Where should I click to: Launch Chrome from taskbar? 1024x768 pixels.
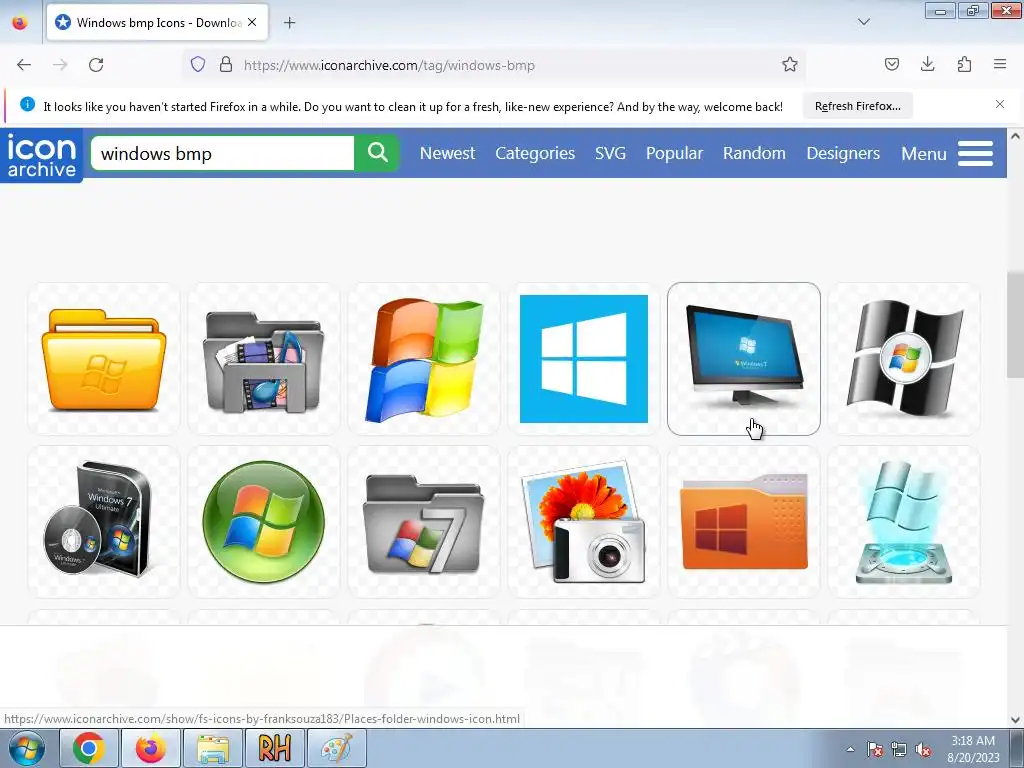point(89,748)
